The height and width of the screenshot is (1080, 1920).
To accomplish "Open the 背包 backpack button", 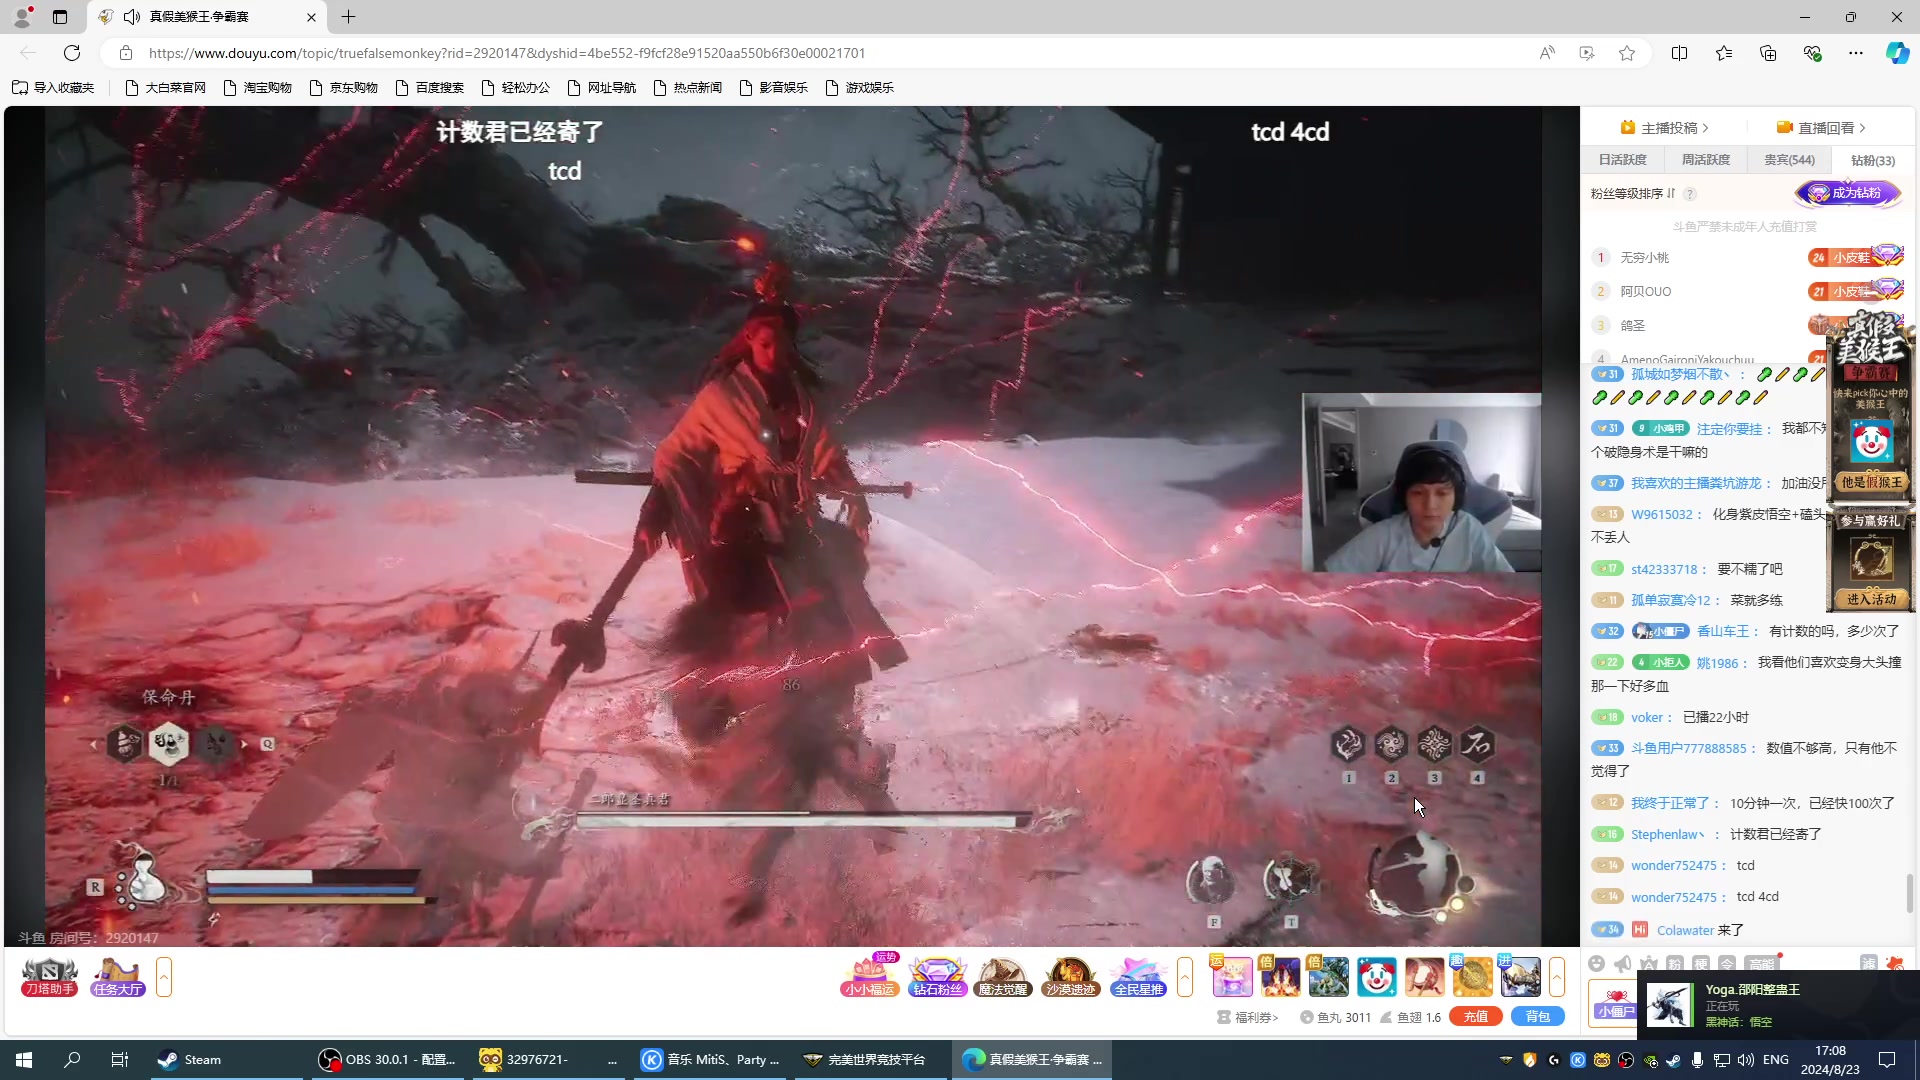I will click(x=1538, y=1017).
